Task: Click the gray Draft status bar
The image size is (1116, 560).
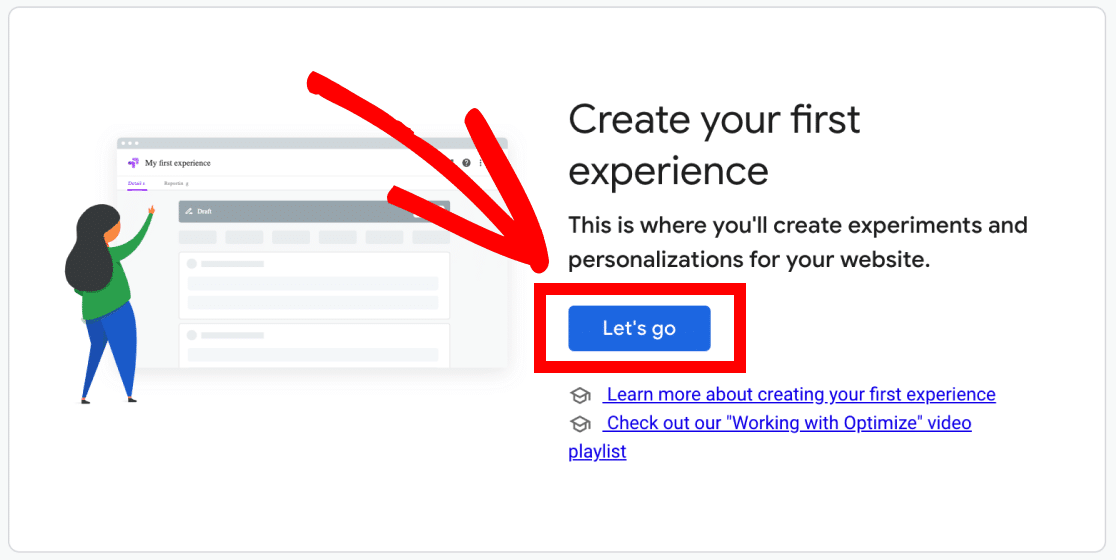Action: point(314,211)
